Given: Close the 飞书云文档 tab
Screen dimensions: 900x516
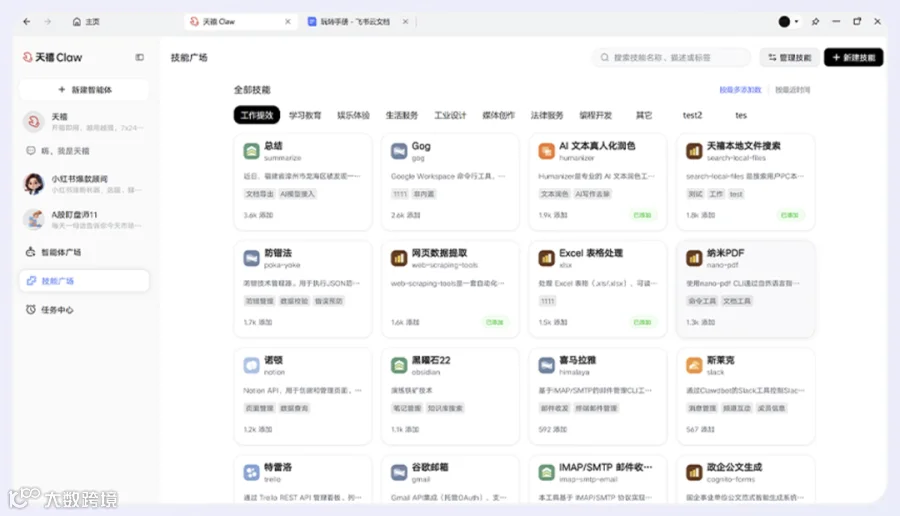Looking at the screenshot, I should click(405, 22).
